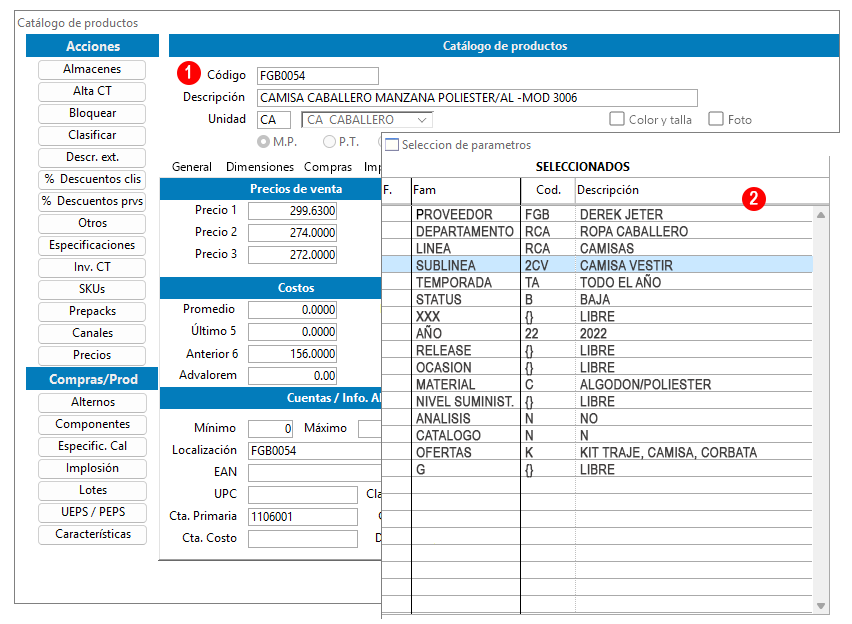Click the UPC field
The image size is (852, 624).
tap(303, 495)
